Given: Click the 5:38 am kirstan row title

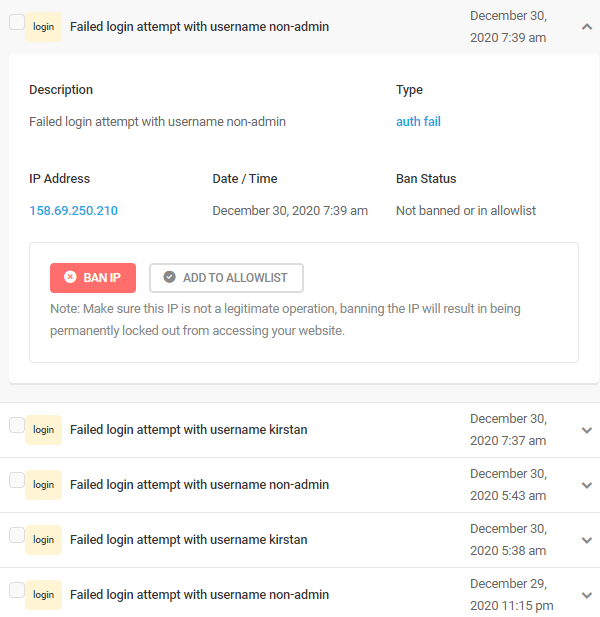Looking at the screenshot, I should point(188,540).
